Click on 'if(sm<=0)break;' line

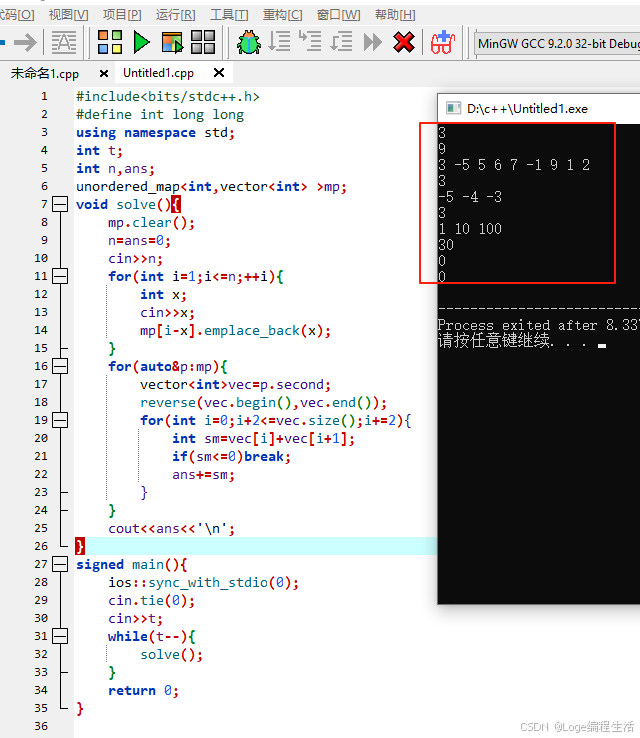231,457
